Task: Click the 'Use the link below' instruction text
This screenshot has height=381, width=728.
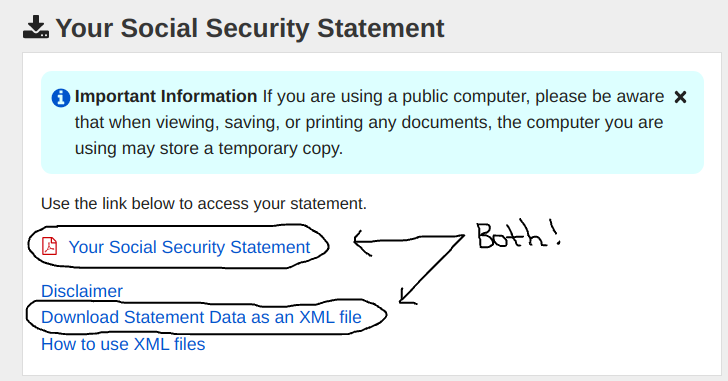Action: [x=204, y=203]
